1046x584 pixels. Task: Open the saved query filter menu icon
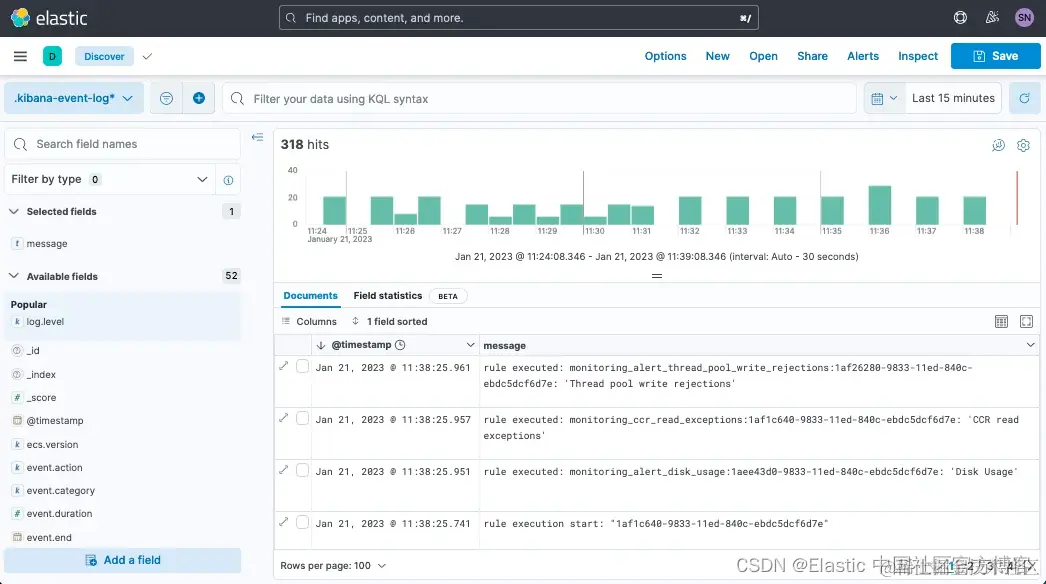166,99
